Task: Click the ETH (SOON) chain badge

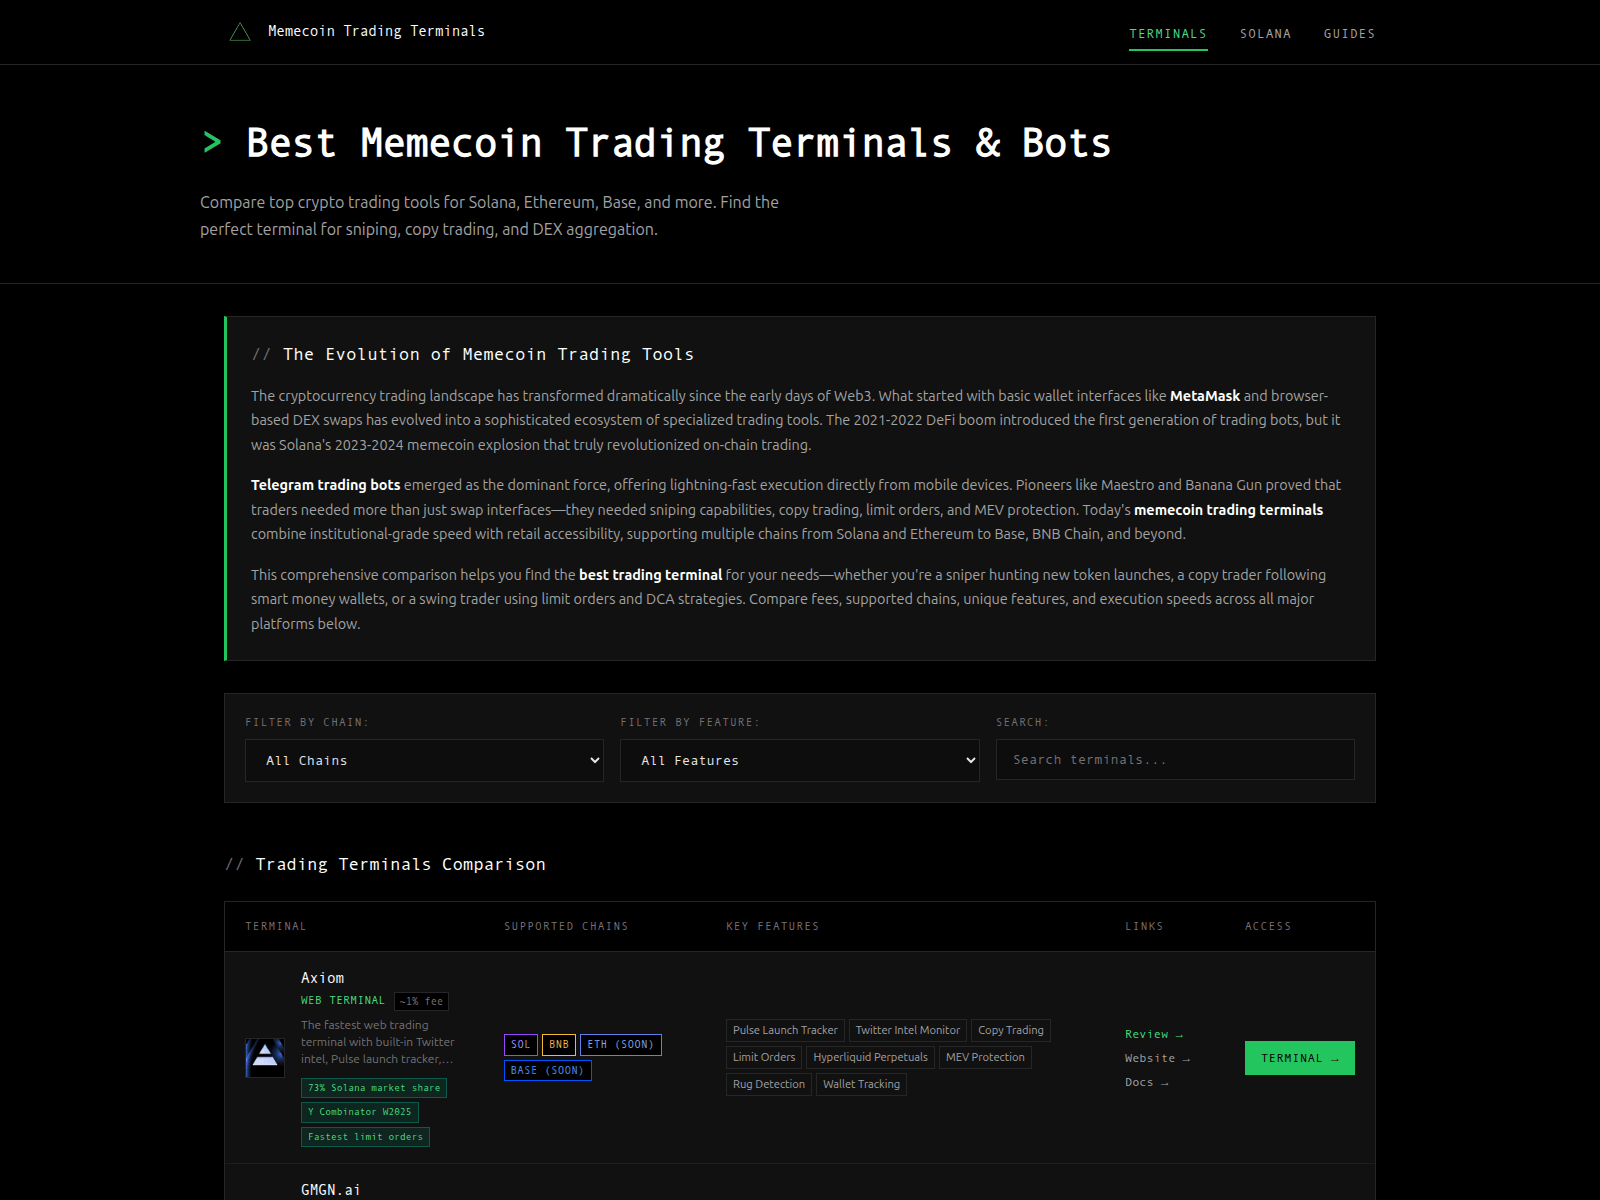Action: (x=621, y=1044)
